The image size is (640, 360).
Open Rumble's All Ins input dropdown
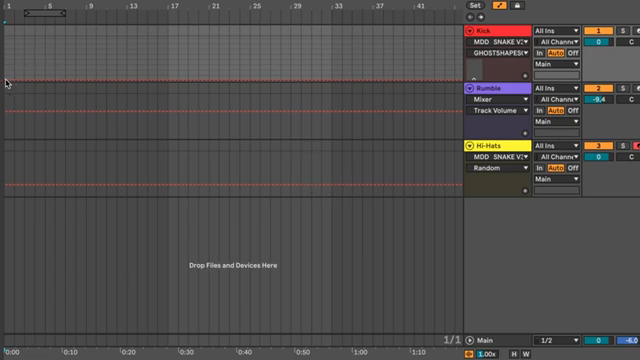tap(557, 88)
